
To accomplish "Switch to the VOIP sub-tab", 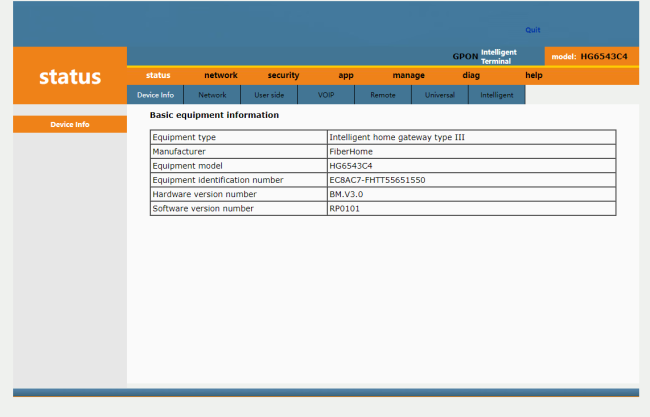I will pyautogui.click(x=326, y=95).
